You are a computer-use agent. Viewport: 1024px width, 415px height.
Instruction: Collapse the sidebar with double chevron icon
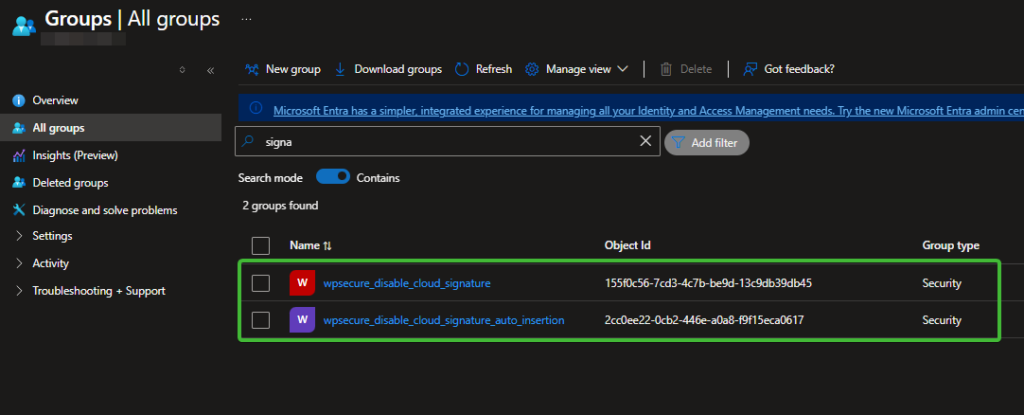pyautogui.click(x=210, y=70)
